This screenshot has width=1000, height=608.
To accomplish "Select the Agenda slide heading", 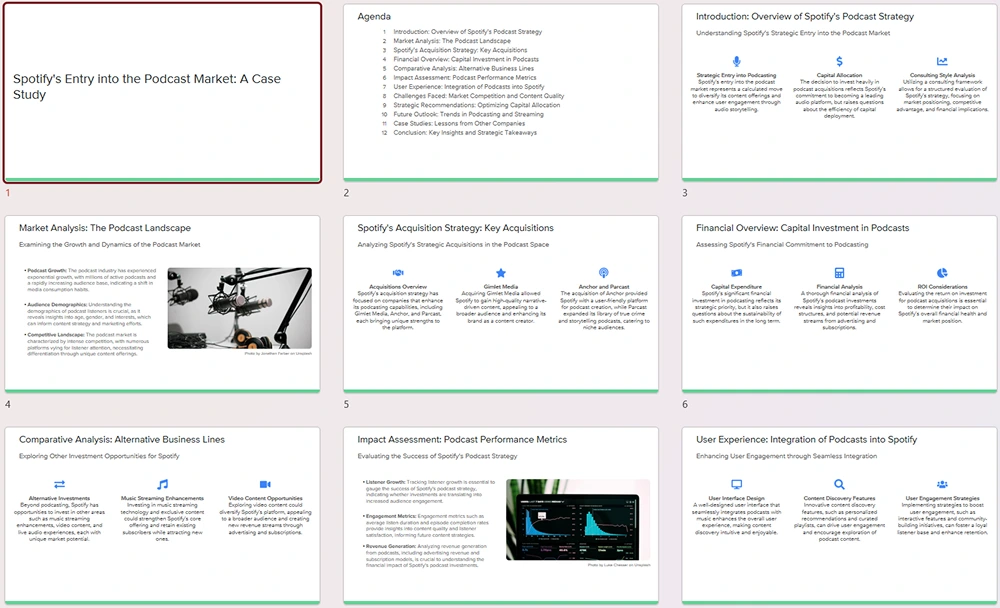I will pyautogui.click(x=374, y=17).
